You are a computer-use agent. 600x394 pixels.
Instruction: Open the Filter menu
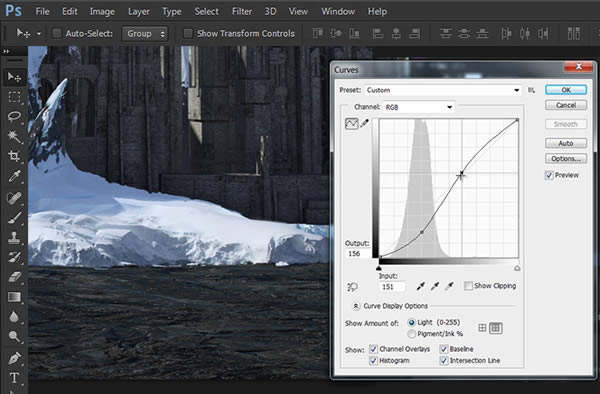(242, 11)
